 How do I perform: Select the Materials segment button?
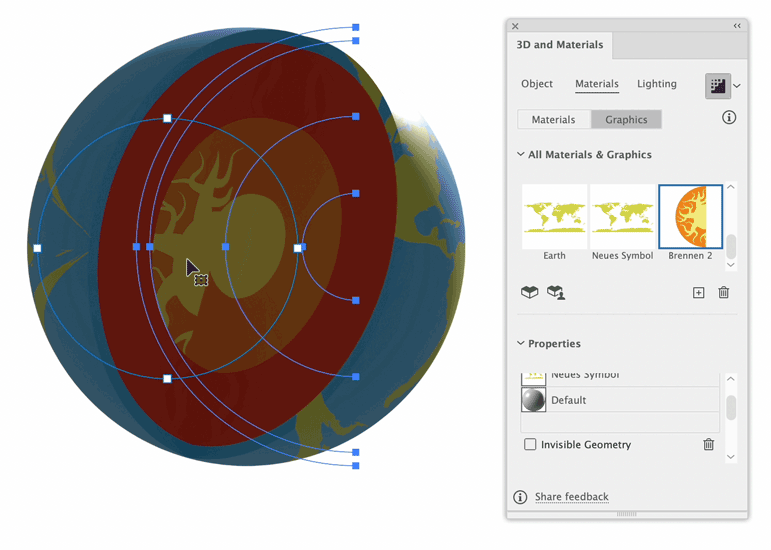pos(554,119)
